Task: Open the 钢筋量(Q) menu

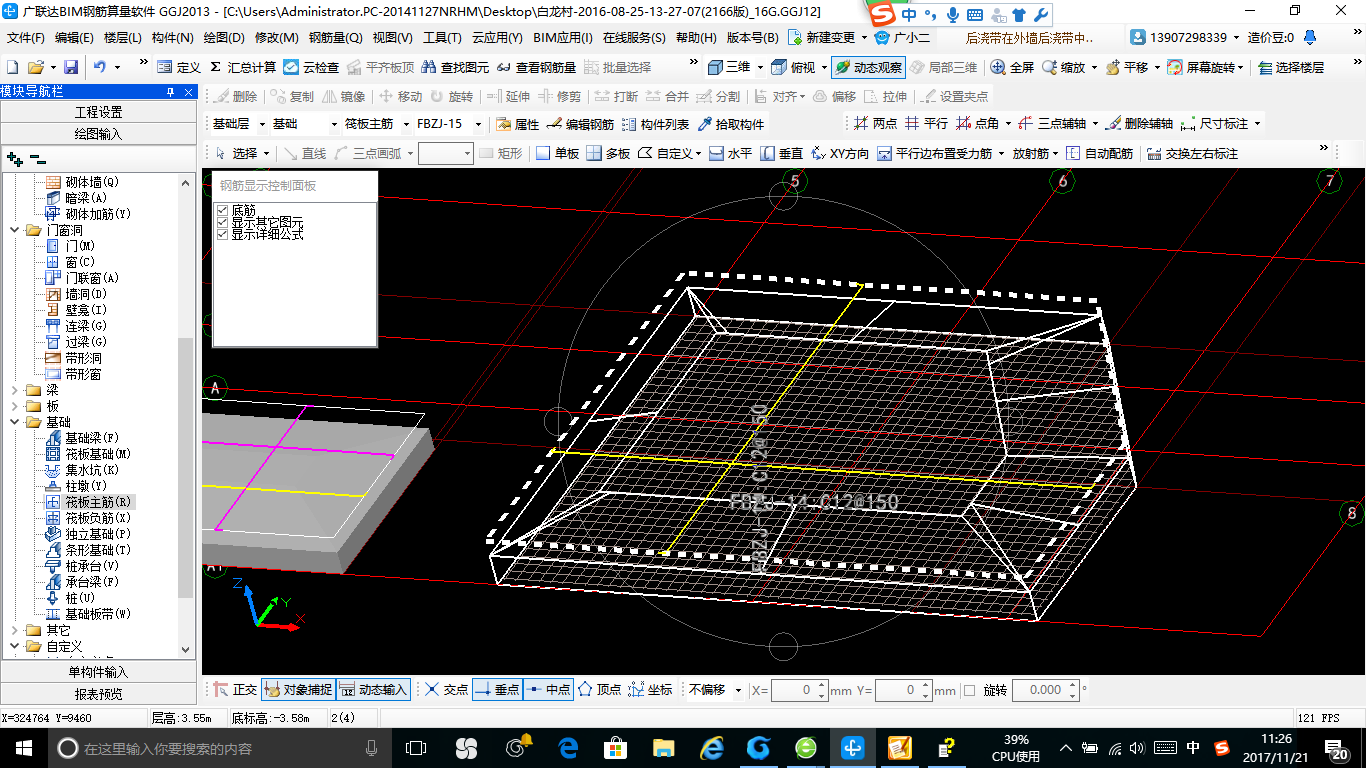Action: pos(335,38)
